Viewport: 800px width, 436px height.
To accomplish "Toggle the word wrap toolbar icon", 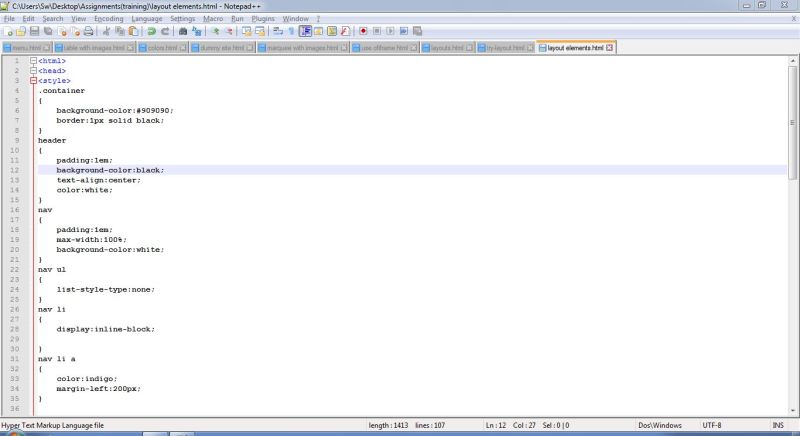I will coord(278,31).
